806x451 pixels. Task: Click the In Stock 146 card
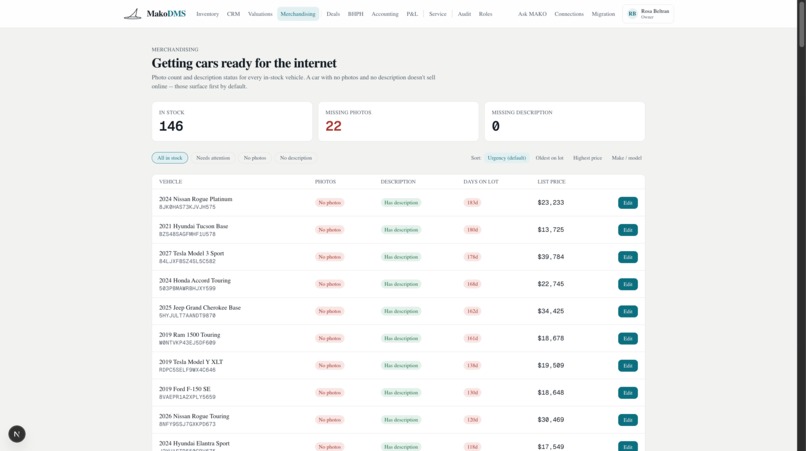click(232, 121)
